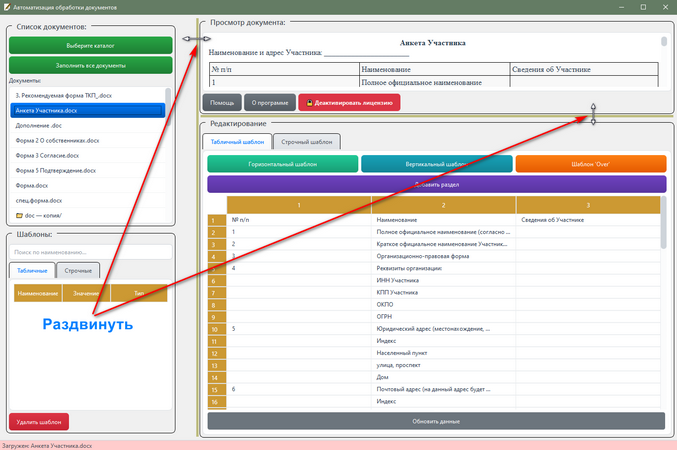
Task: Click cell 'КПП Участника'
Action: pyautogui.click(x=443, y=292)
